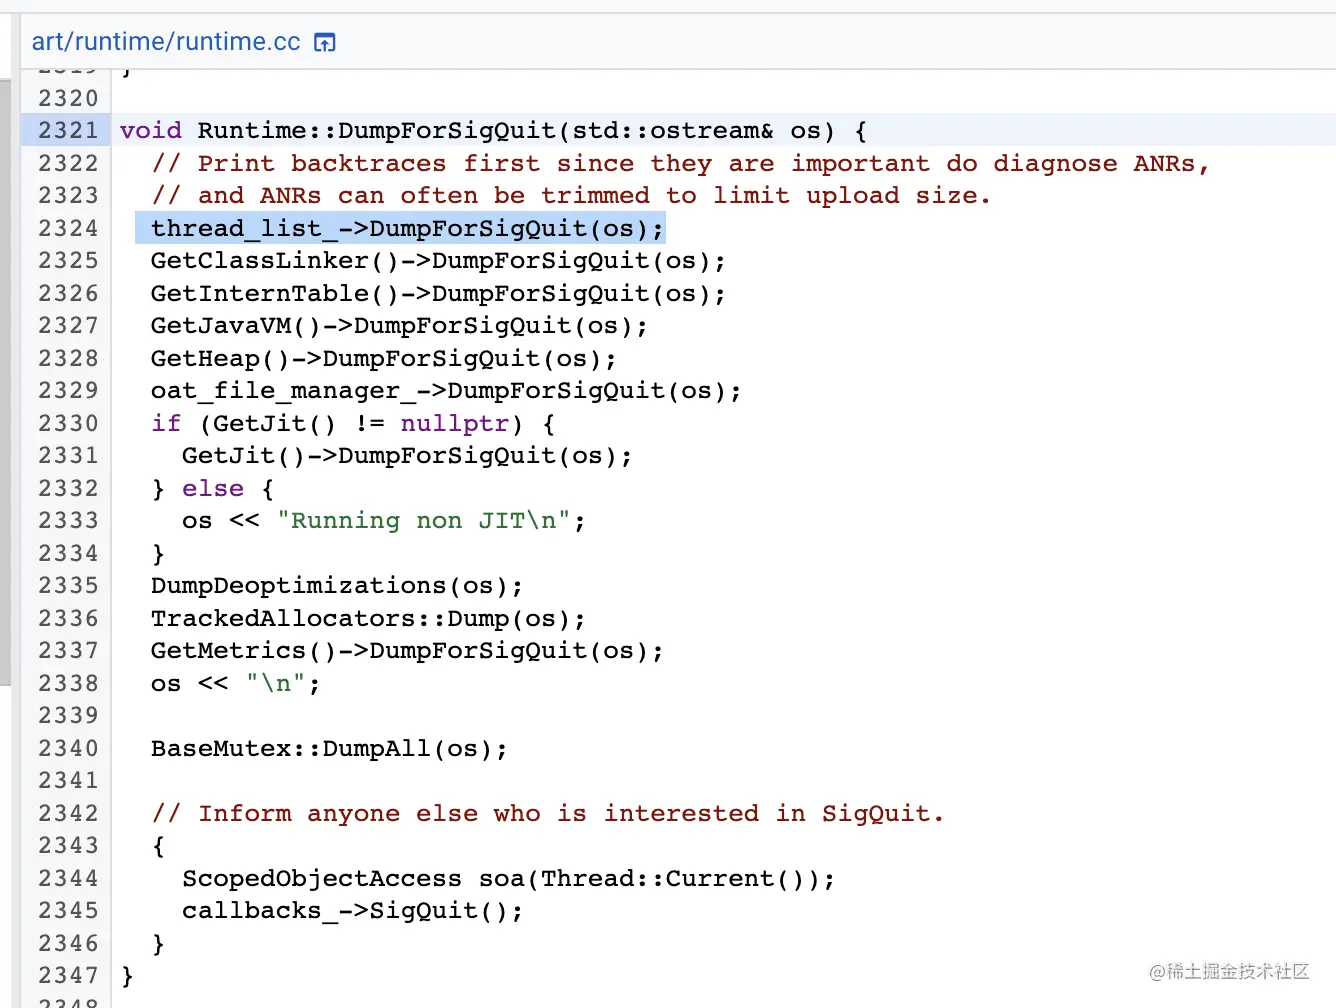Image resolution: width=1336 pixels, height=1008 pixels.
Task: Click the 'and ANRs can often be trimmed' comment
Action: [571, 196]
